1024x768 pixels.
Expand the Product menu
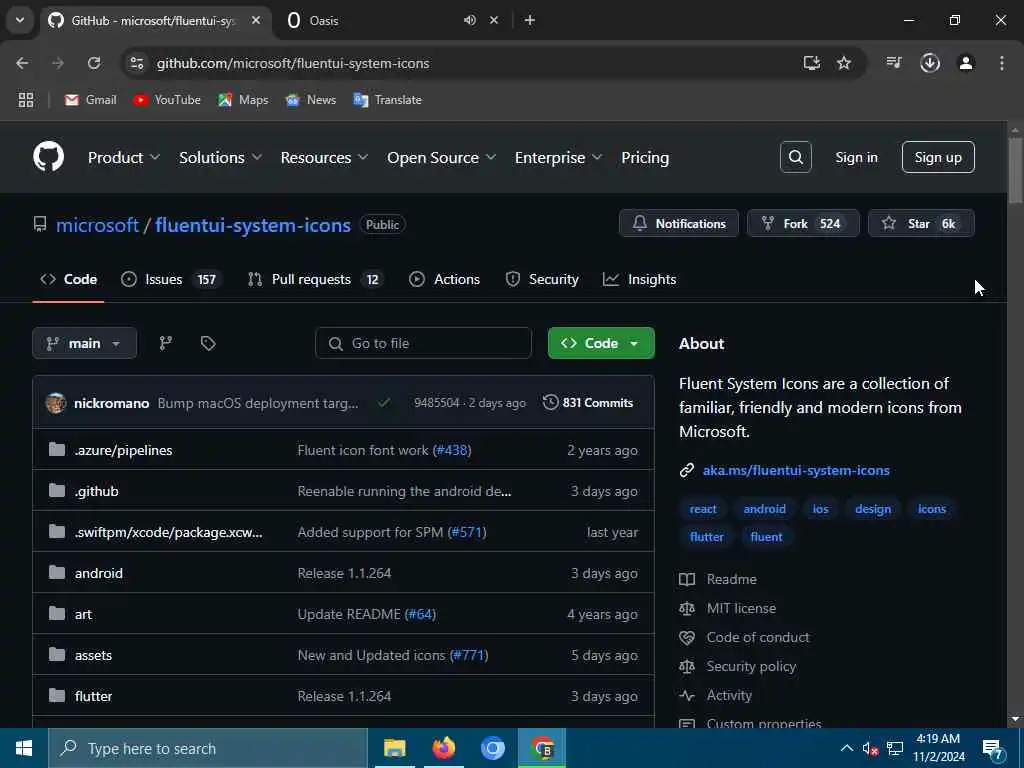pyautogui.click(x=124, y=157)
